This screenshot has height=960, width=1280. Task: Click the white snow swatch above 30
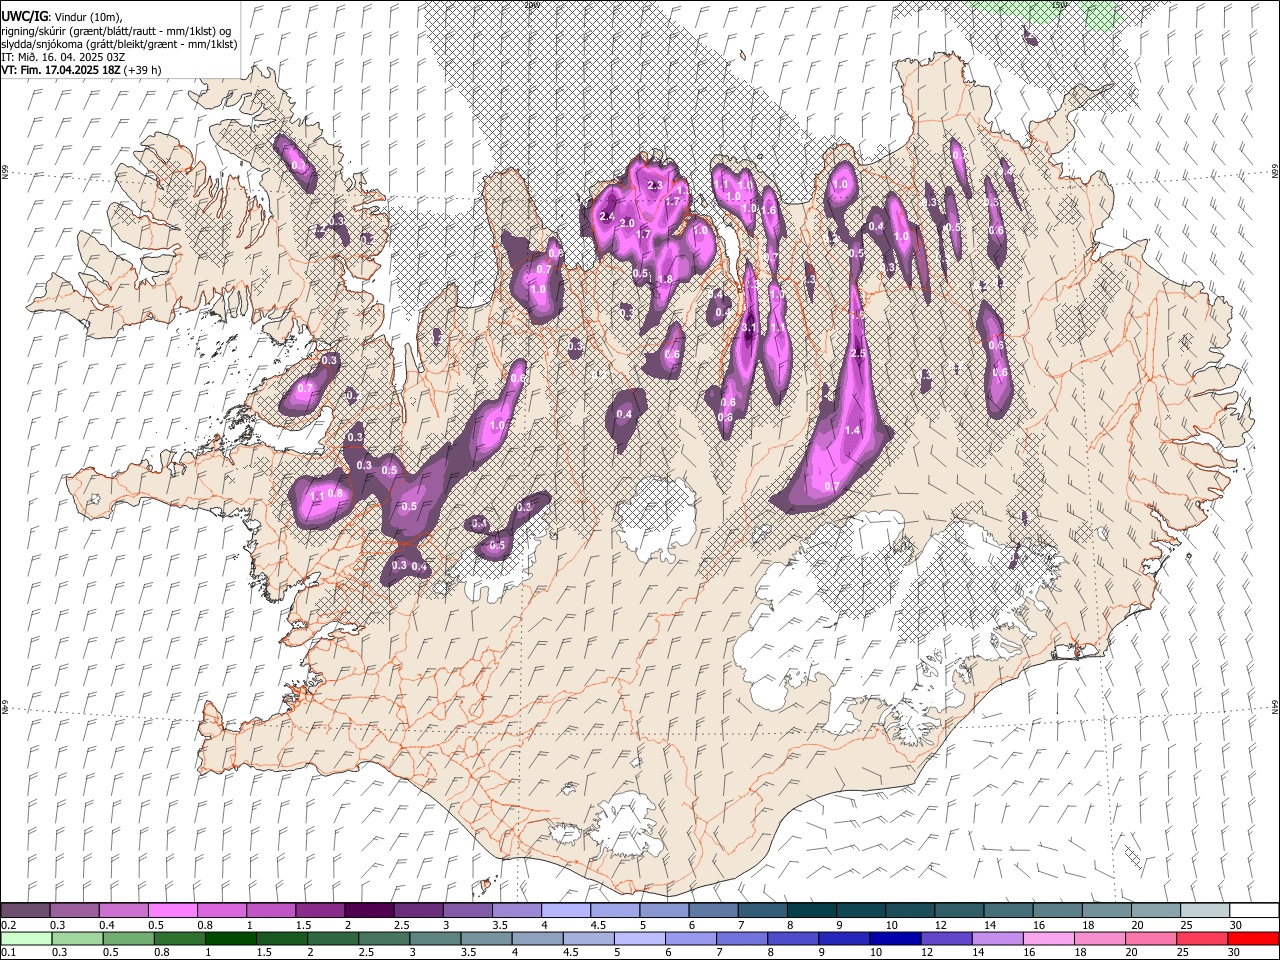point(1254,910)
